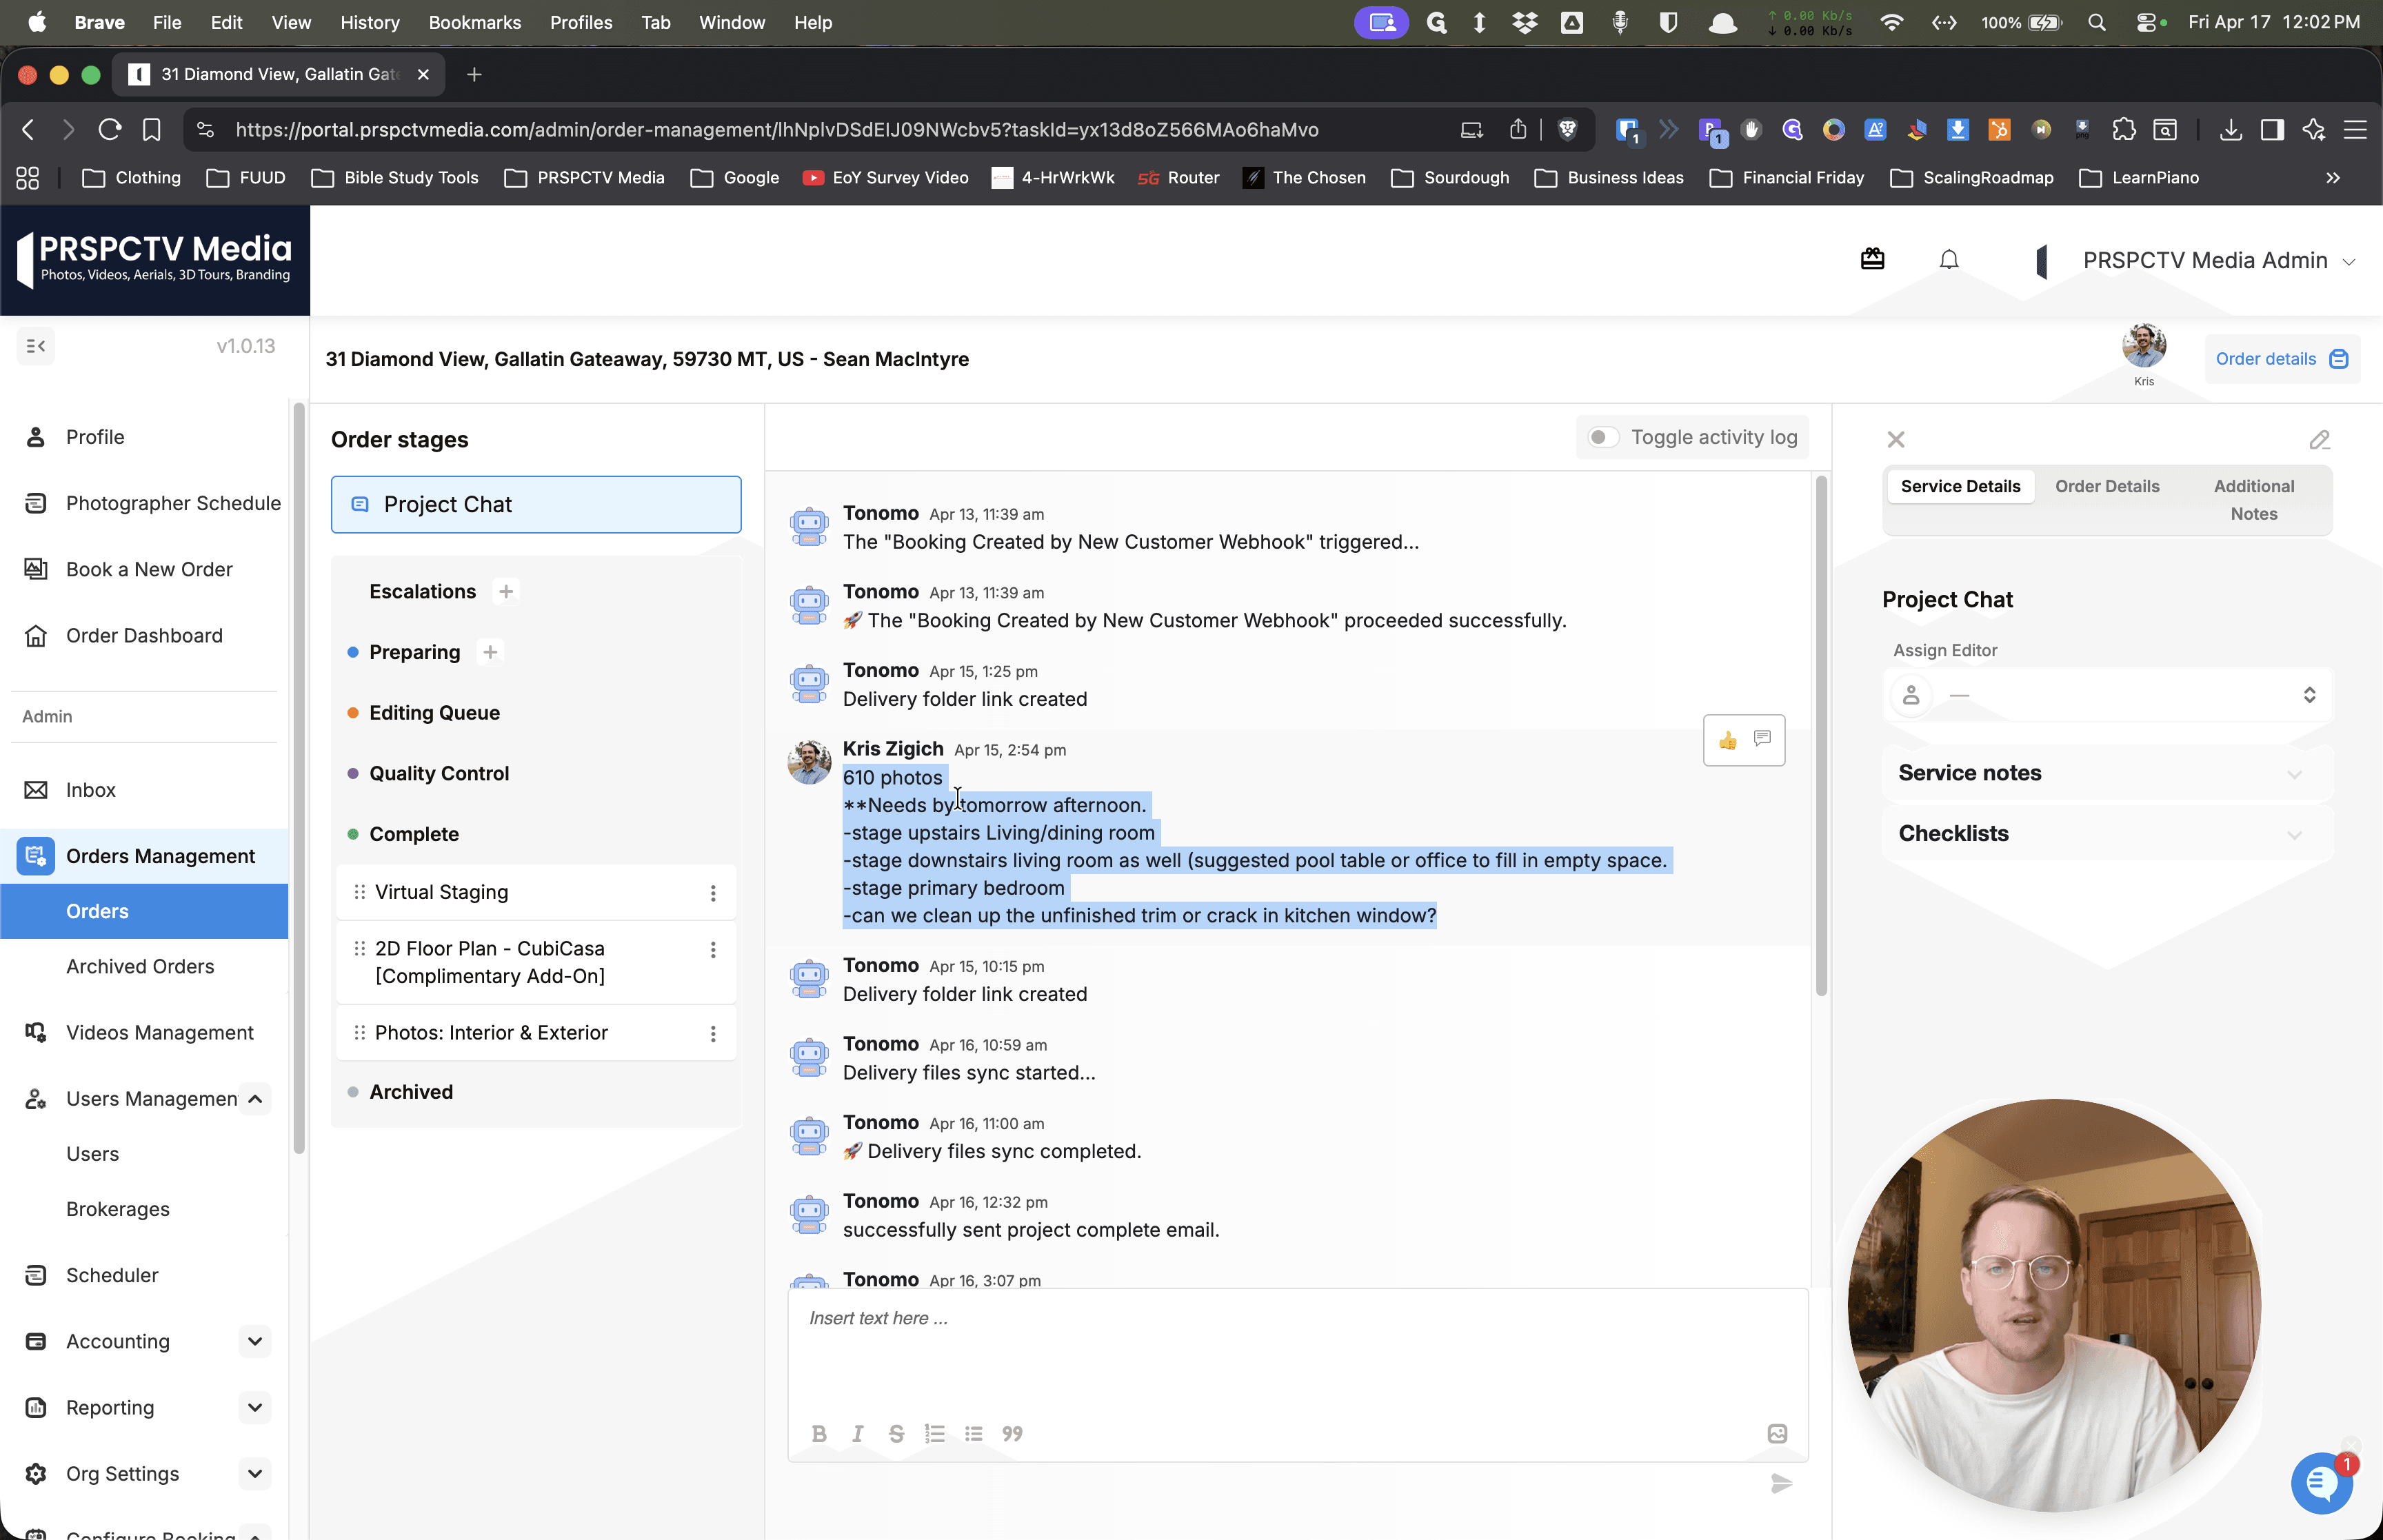
Task: Collapse the sidebar menu
Action: [36, 346]
